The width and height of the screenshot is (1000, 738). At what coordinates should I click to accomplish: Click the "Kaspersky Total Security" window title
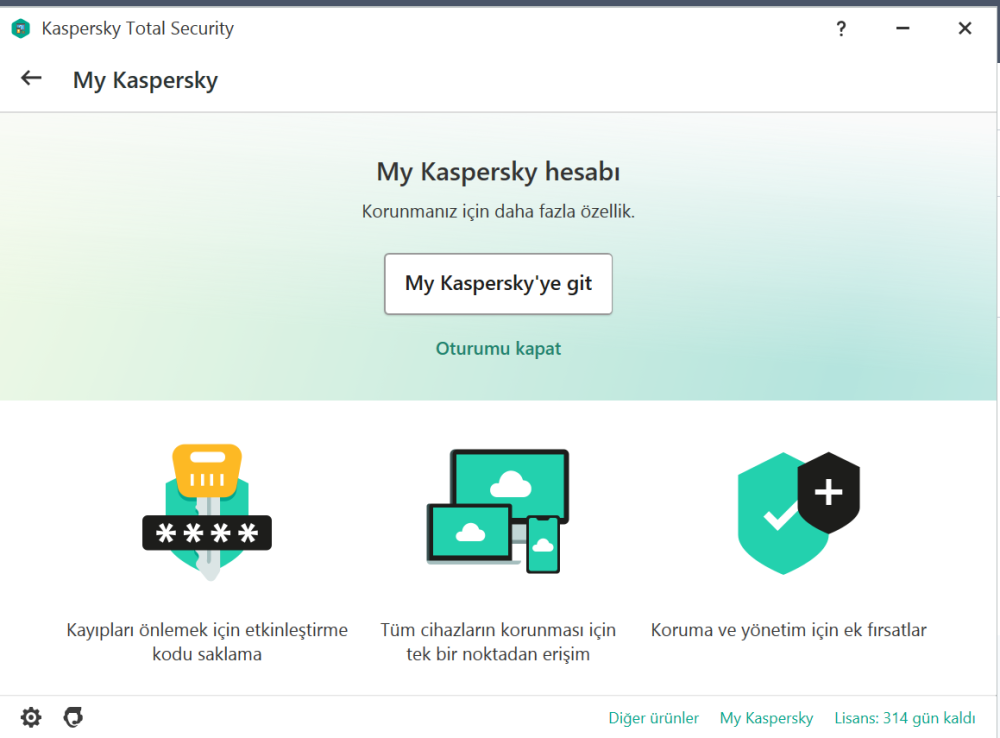[x=138, y=29]
